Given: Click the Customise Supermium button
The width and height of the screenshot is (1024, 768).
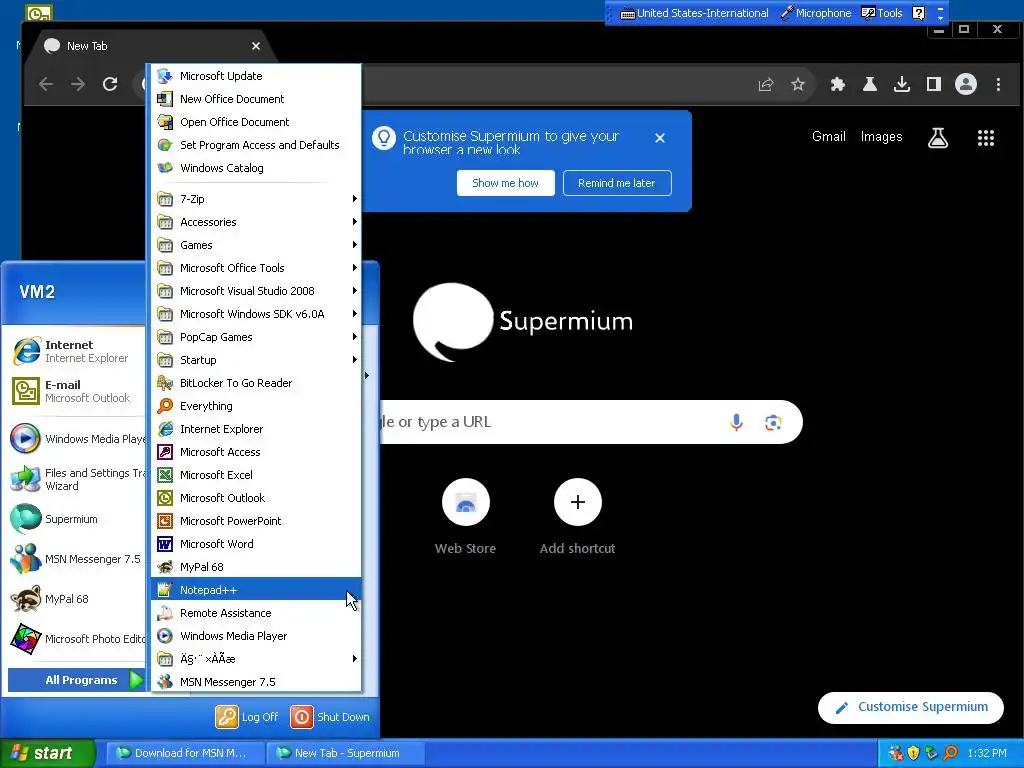Looking at the screenshot, I should tap(910, 707).
